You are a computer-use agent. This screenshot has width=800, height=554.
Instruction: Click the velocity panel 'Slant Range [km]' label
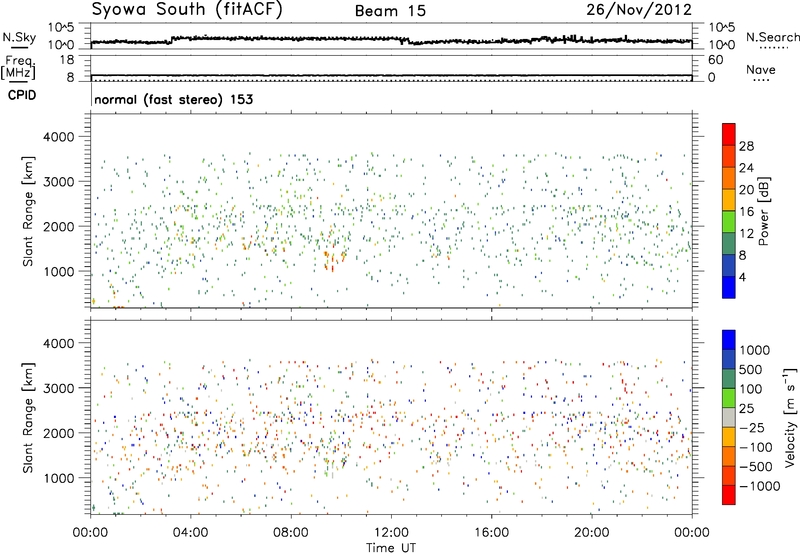point(28,417)
